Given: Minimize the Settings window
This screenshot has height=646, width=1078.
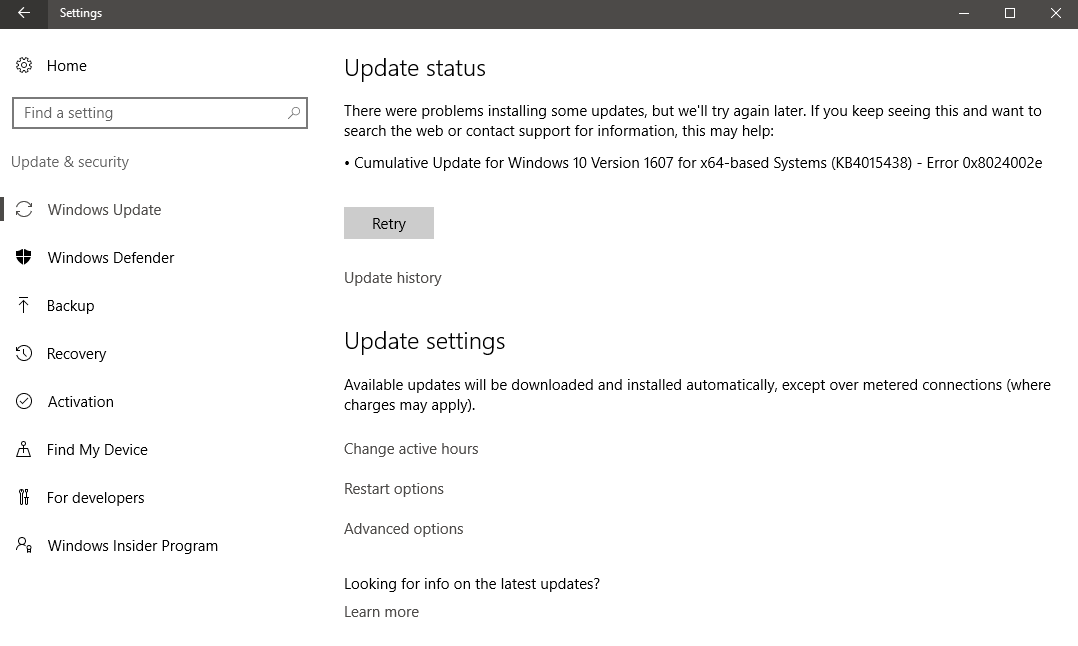Looking at the screenshot, I should [964, 13].
